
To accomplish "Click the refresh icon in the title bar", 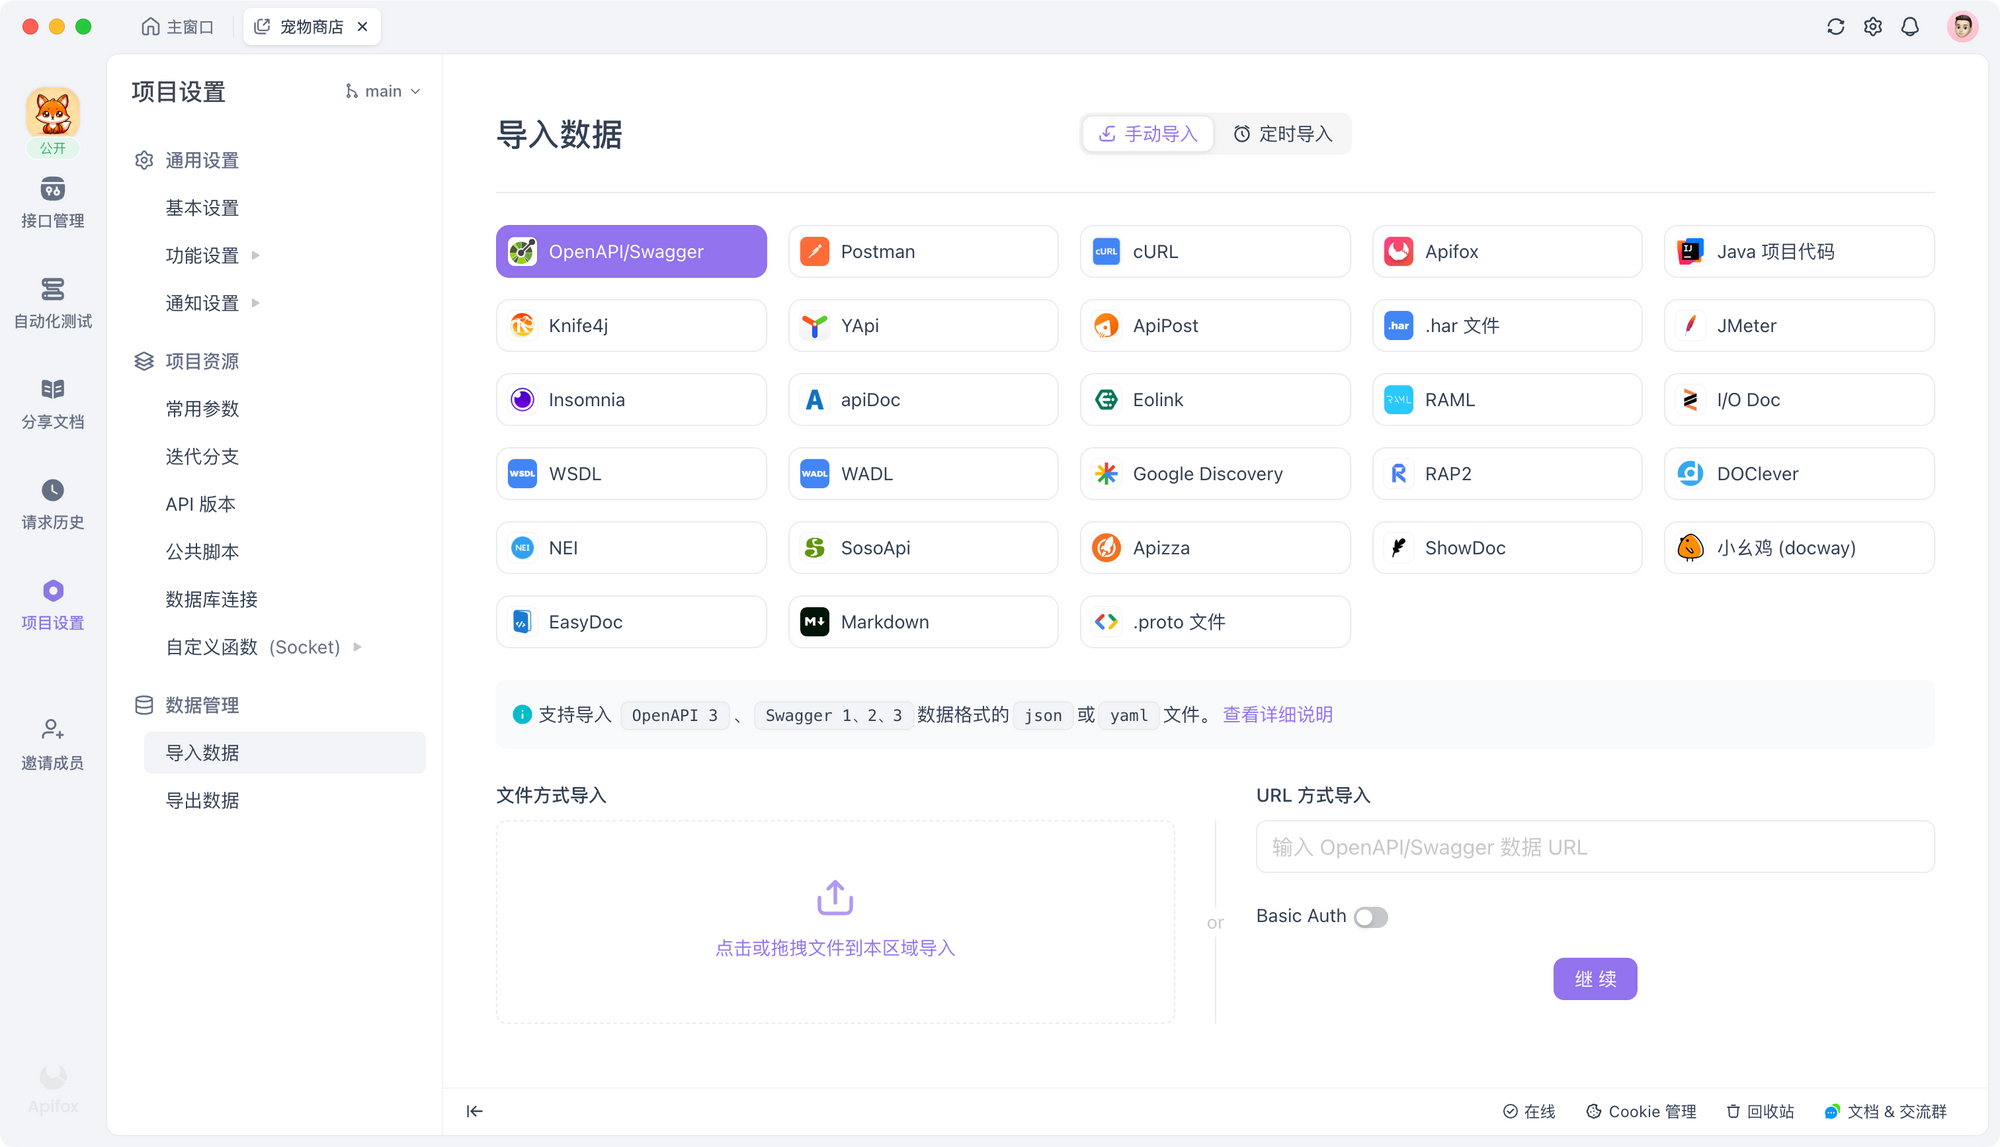I will click(x=1835, y=26).
